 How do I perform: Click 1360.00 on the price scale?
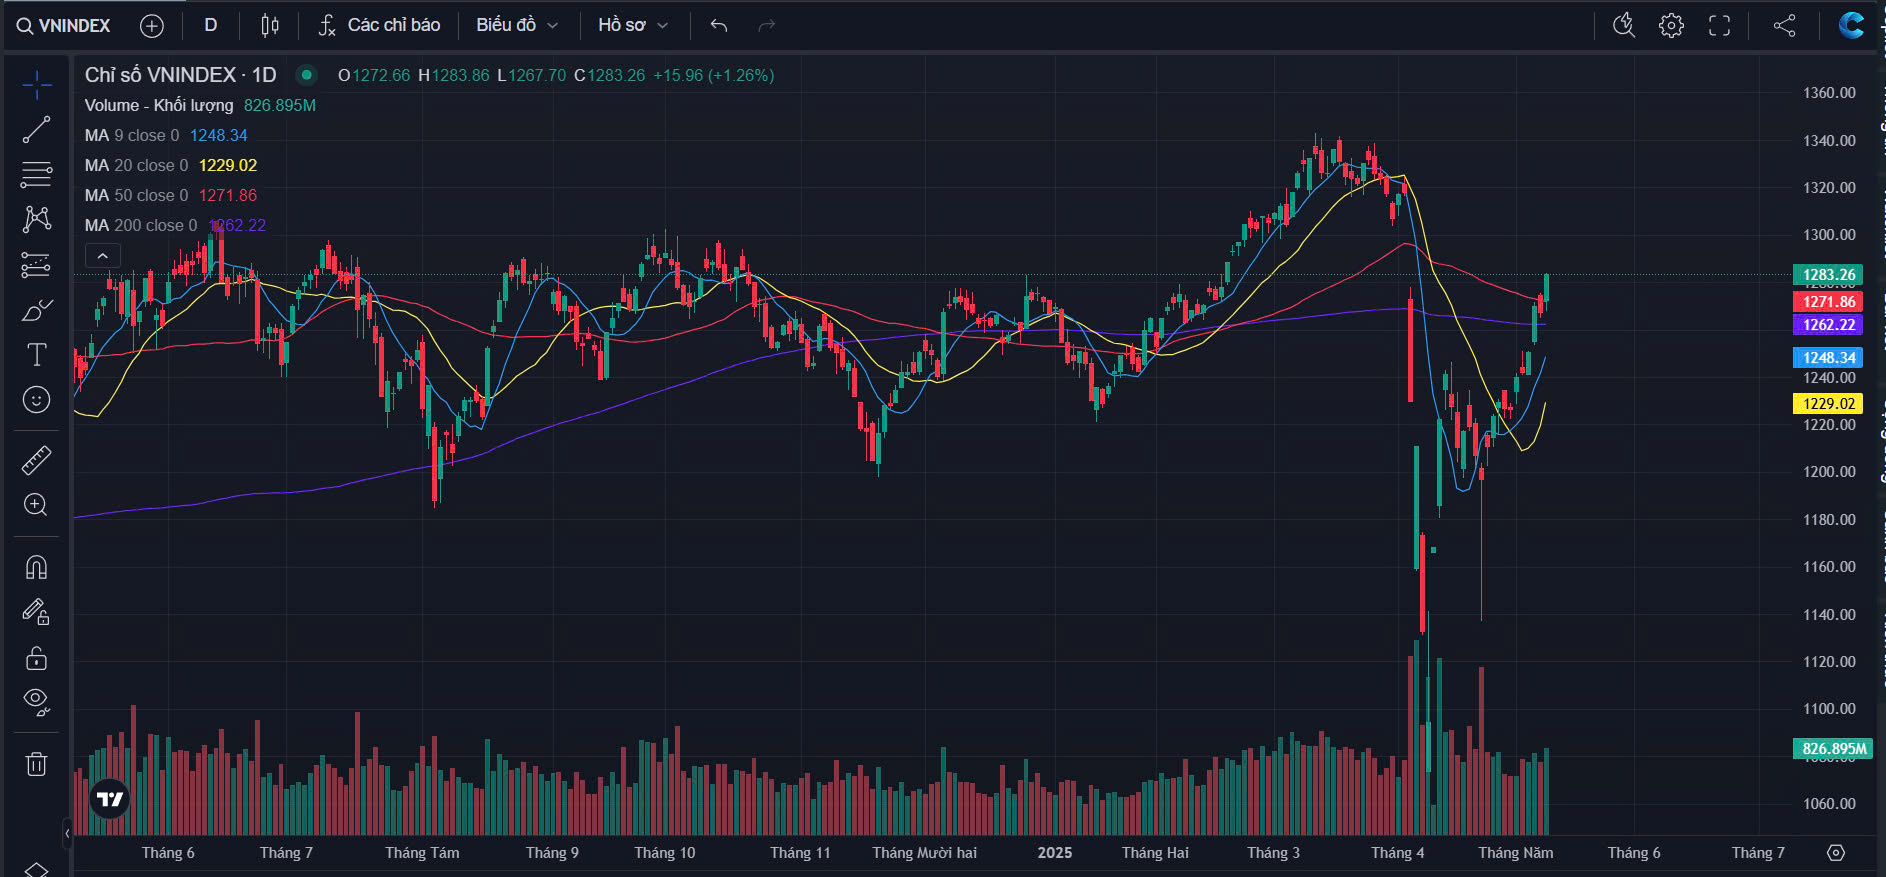(x=1829, y=93)
